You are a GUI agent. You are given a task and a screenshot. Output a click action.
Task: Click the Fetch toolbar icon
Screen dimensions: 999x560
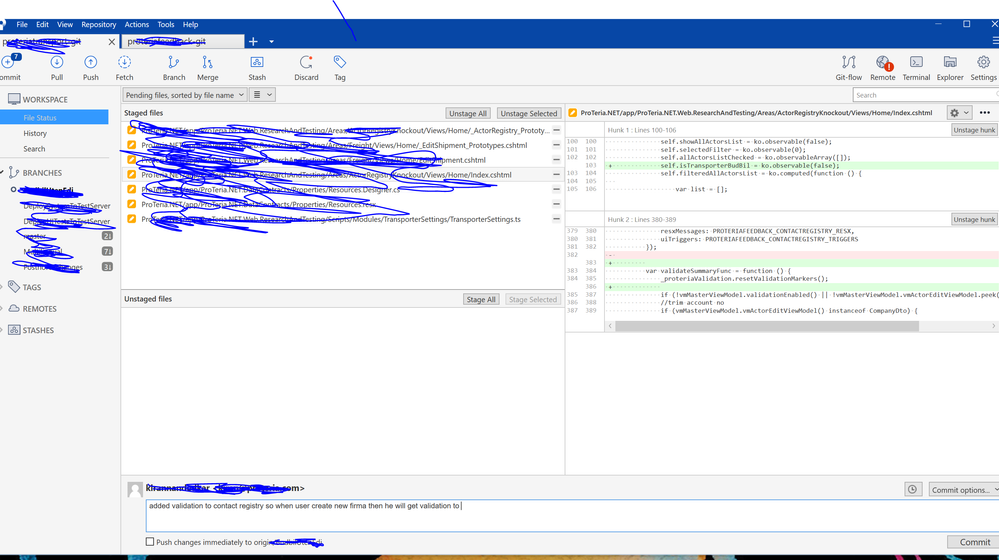(x=124, y=68)
